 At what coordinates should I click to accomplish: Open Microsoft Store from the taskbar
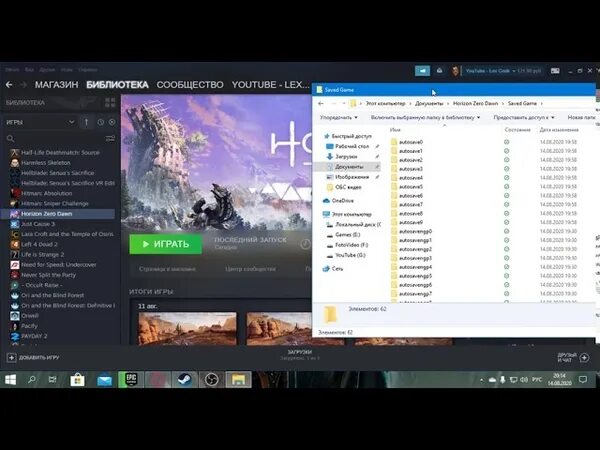tap(77, 380)
